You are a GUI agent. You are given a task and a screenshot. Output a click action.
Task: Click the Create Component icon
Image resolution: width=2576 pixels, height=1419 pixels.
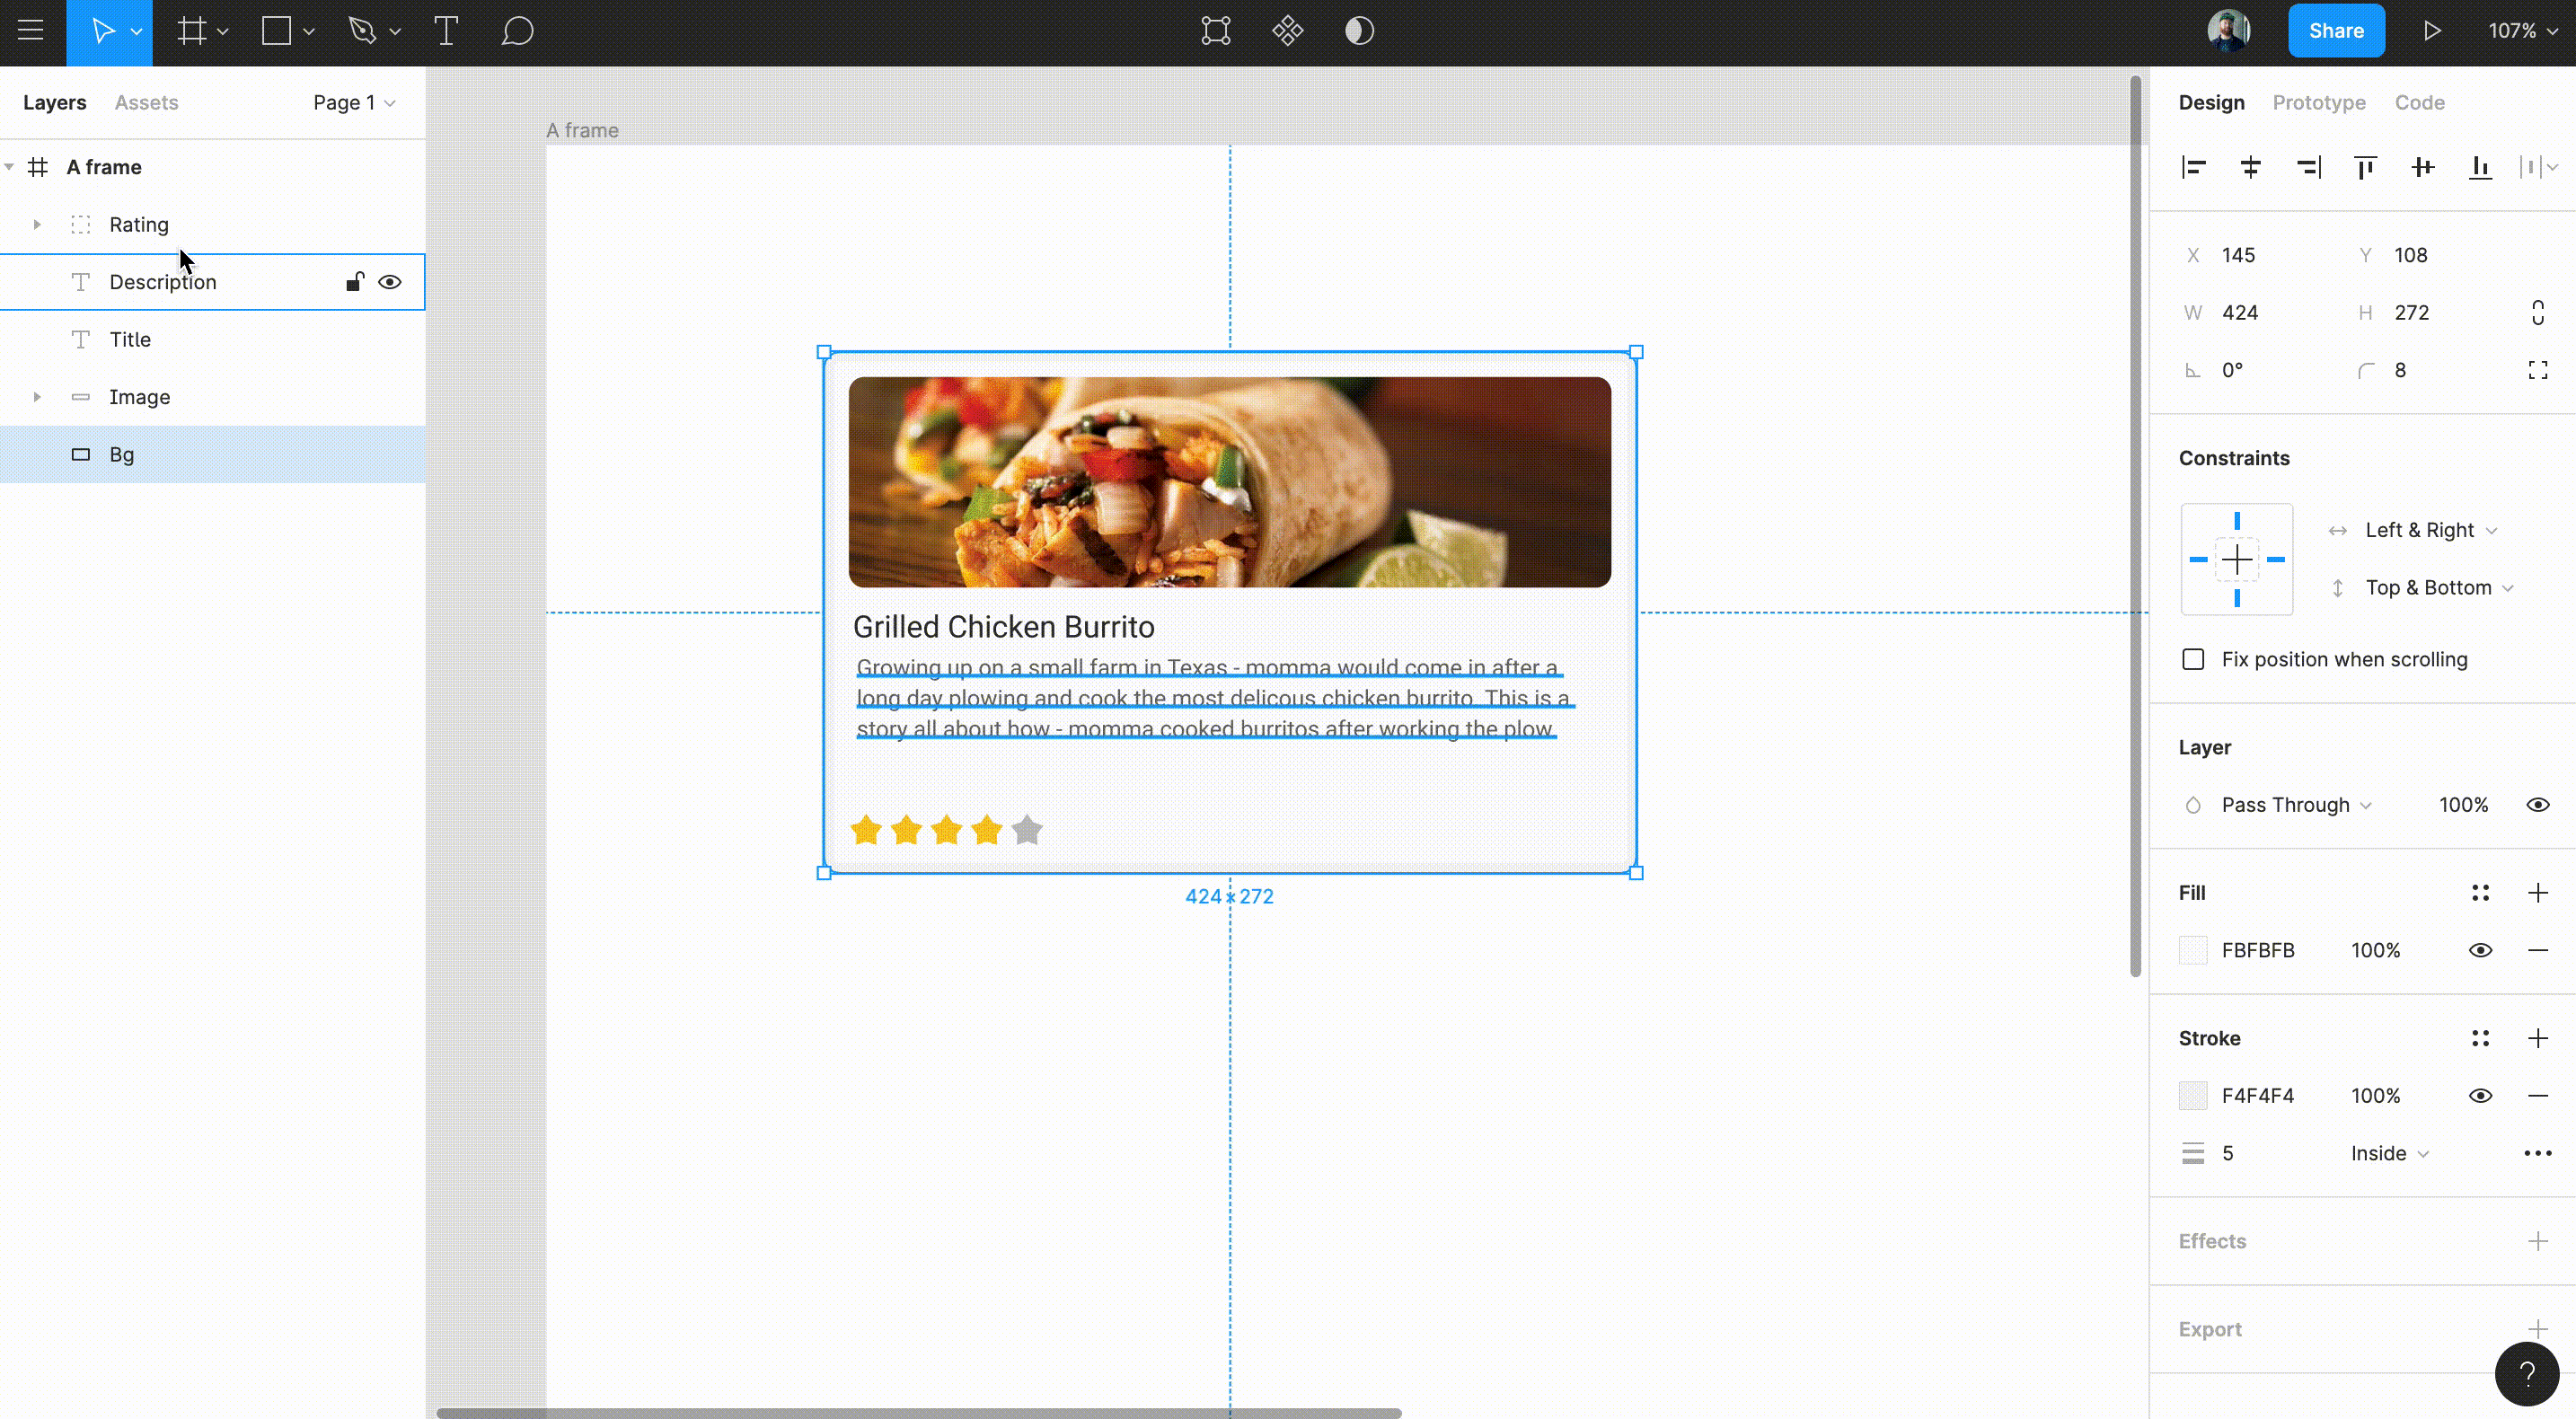(1288, 31)
